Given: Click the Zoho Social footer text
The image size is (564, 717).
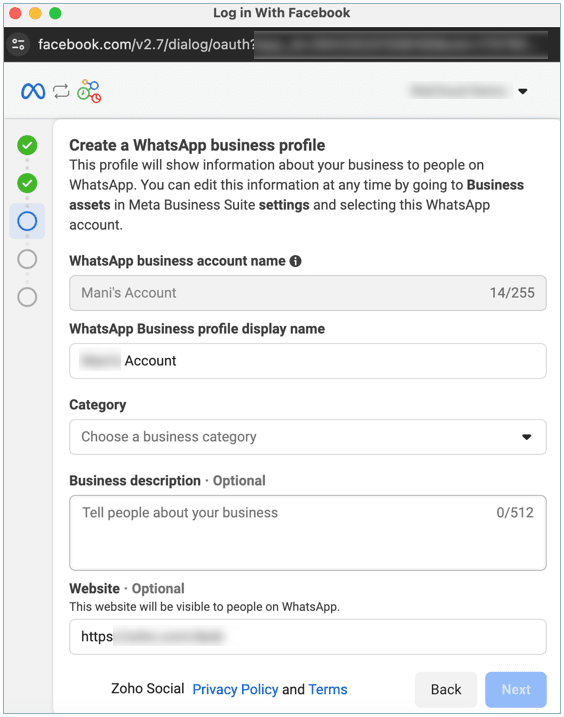Looking at the screenshot, I should click(x=147, y=688).
